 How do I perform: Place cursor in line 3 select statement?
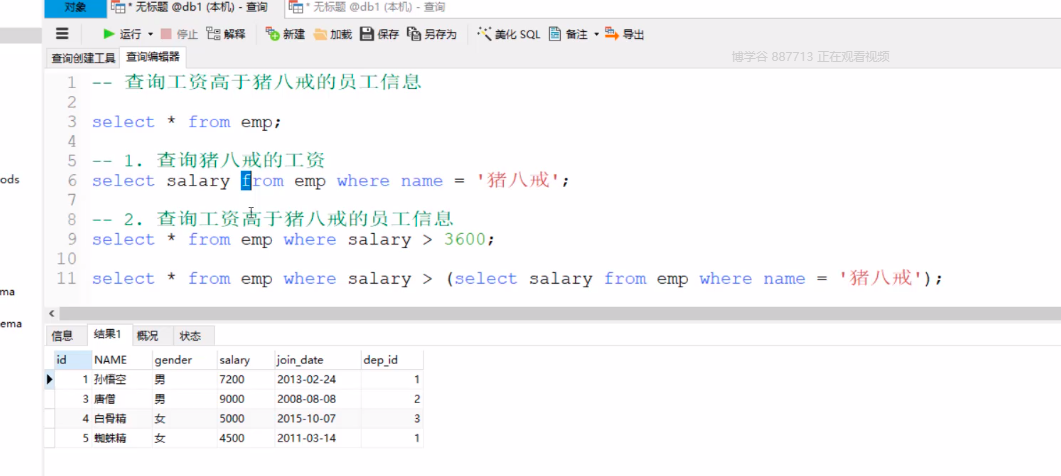pos(186,122)
